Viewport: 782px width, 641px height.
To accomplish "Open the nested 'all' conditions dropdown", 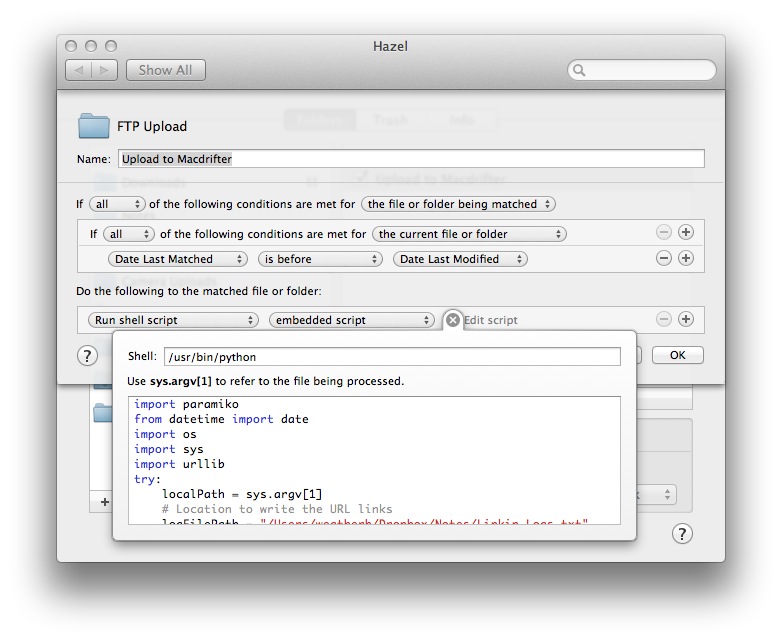I will (x=129, y=234).
